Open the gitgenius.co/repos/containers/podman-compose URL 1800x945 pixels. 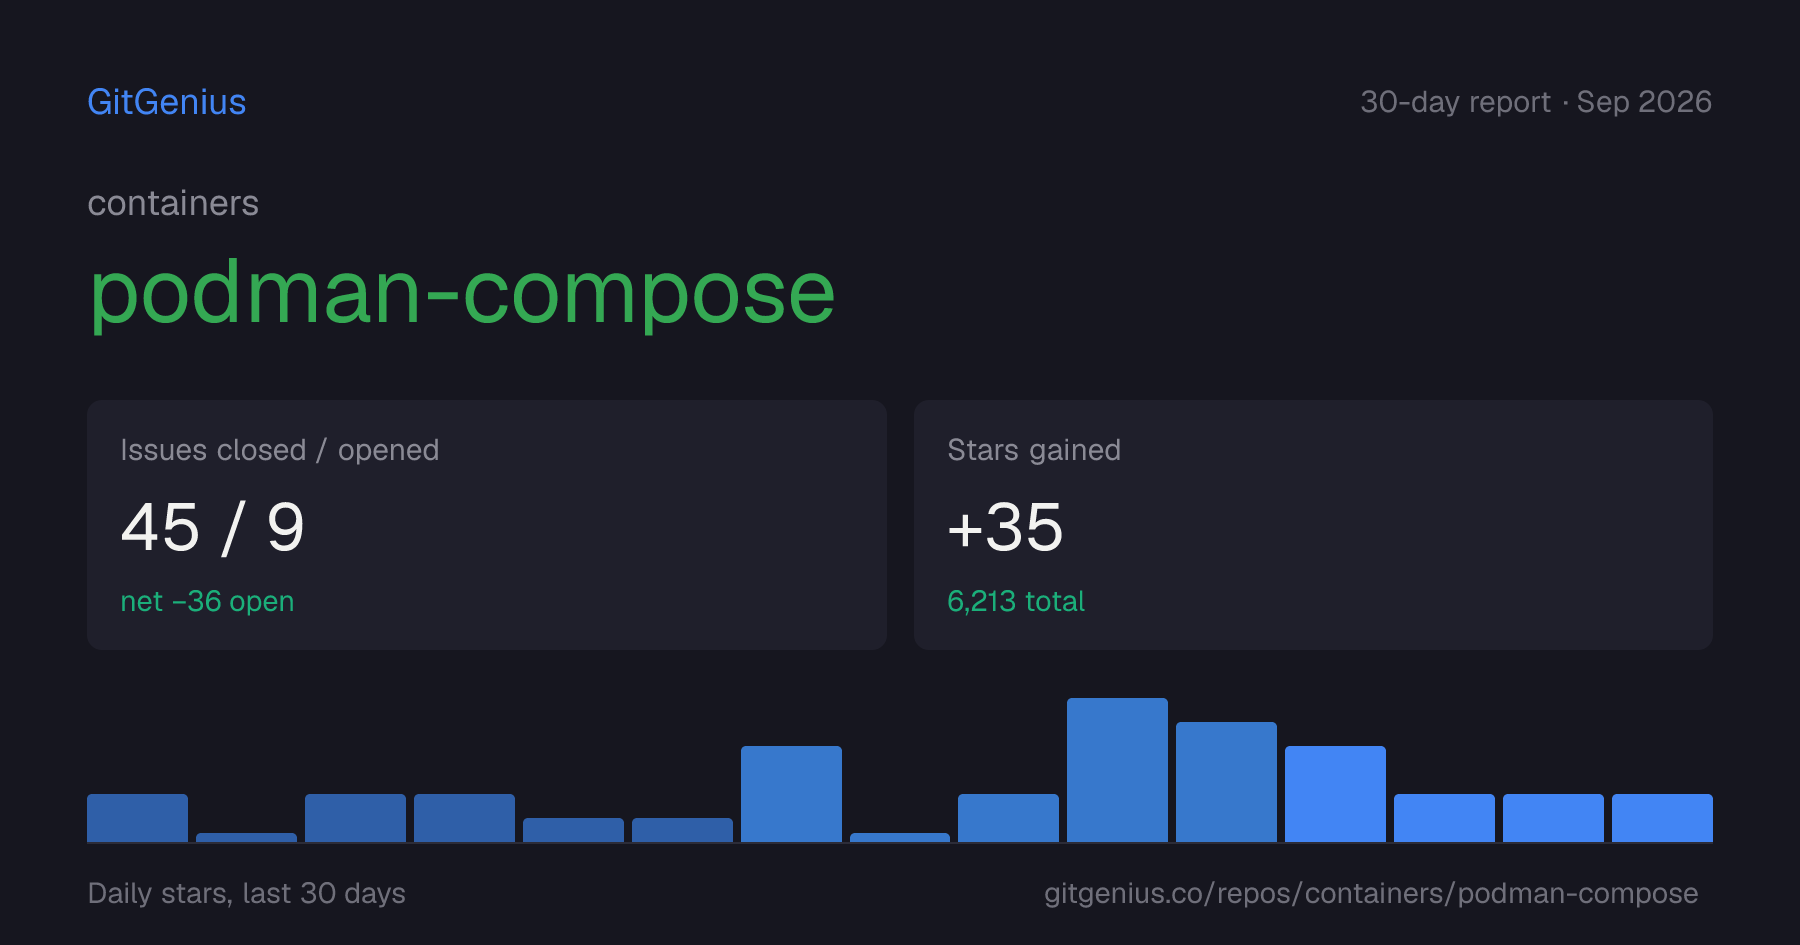1371,893
